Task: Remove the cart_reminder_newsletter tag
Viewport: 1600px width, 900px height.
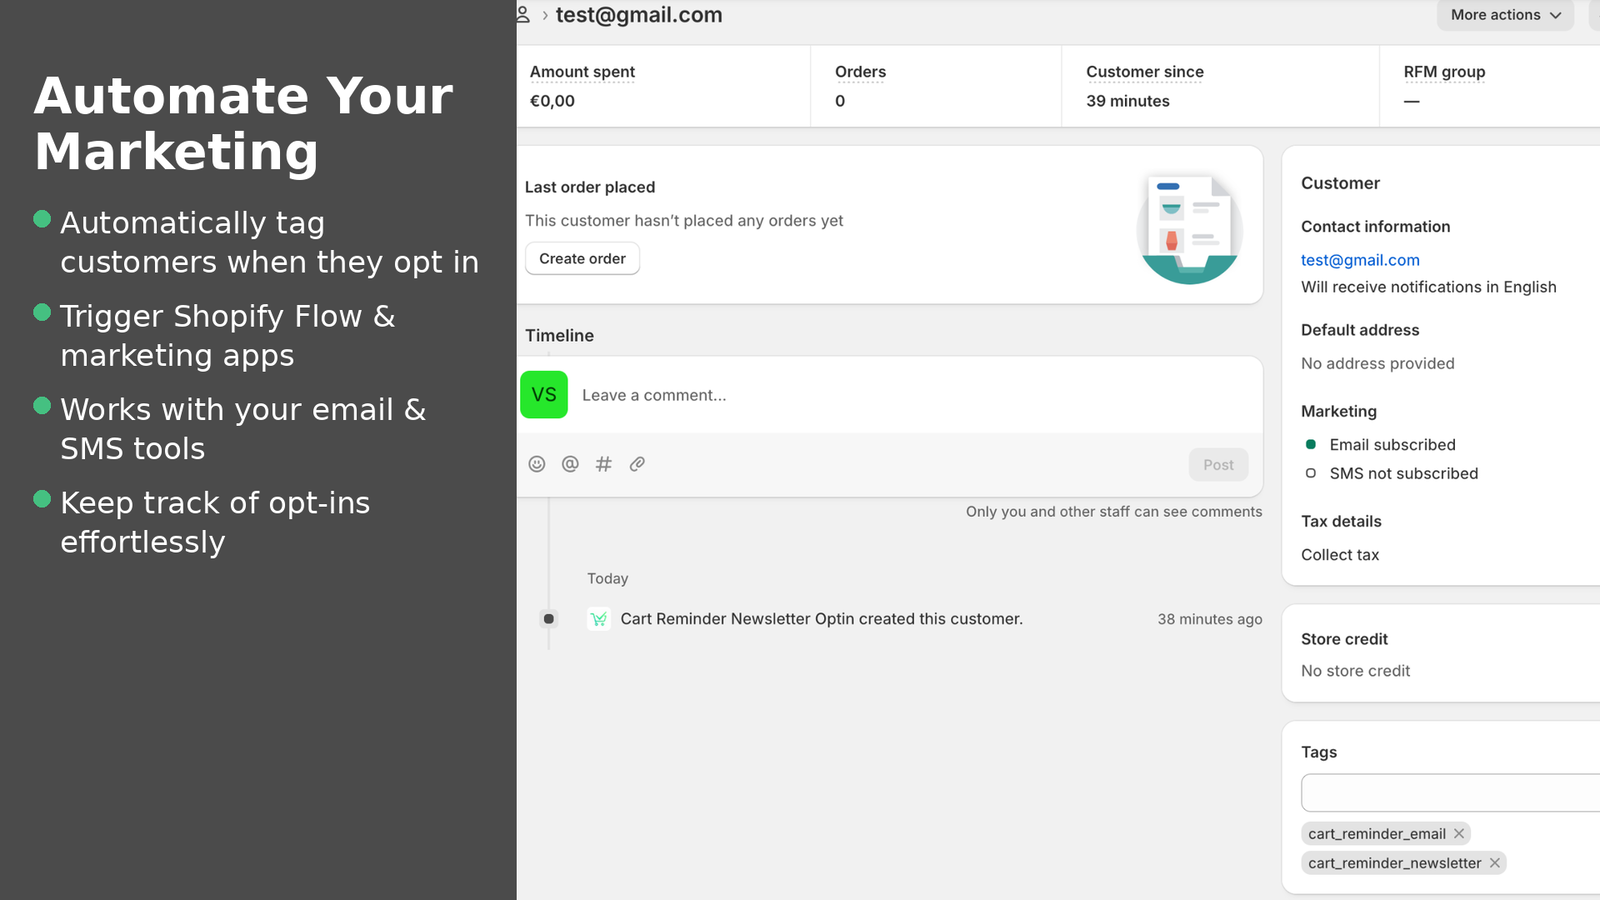Action: click(1494, 862)
